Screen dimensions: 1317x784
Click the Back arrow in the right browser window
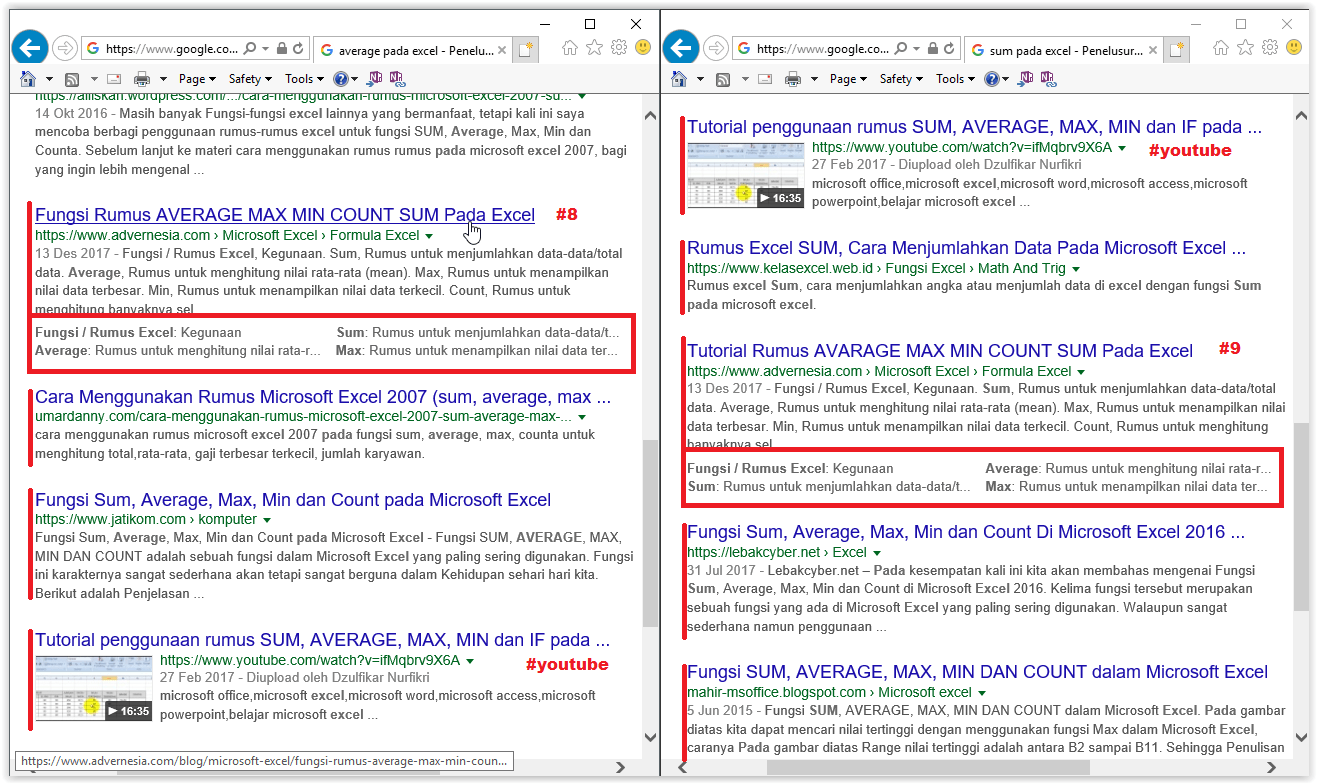tap(681, 47)
